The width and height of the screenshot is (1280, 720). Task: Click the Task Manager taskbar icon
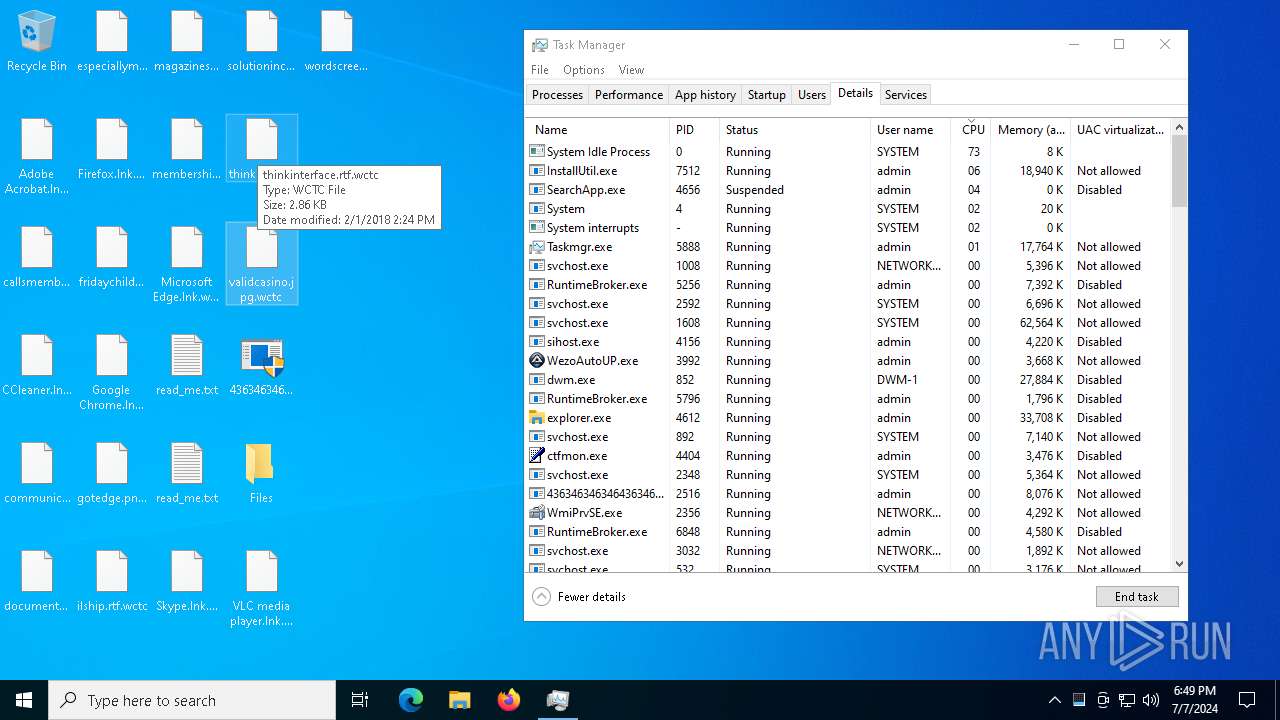[558, 700]
